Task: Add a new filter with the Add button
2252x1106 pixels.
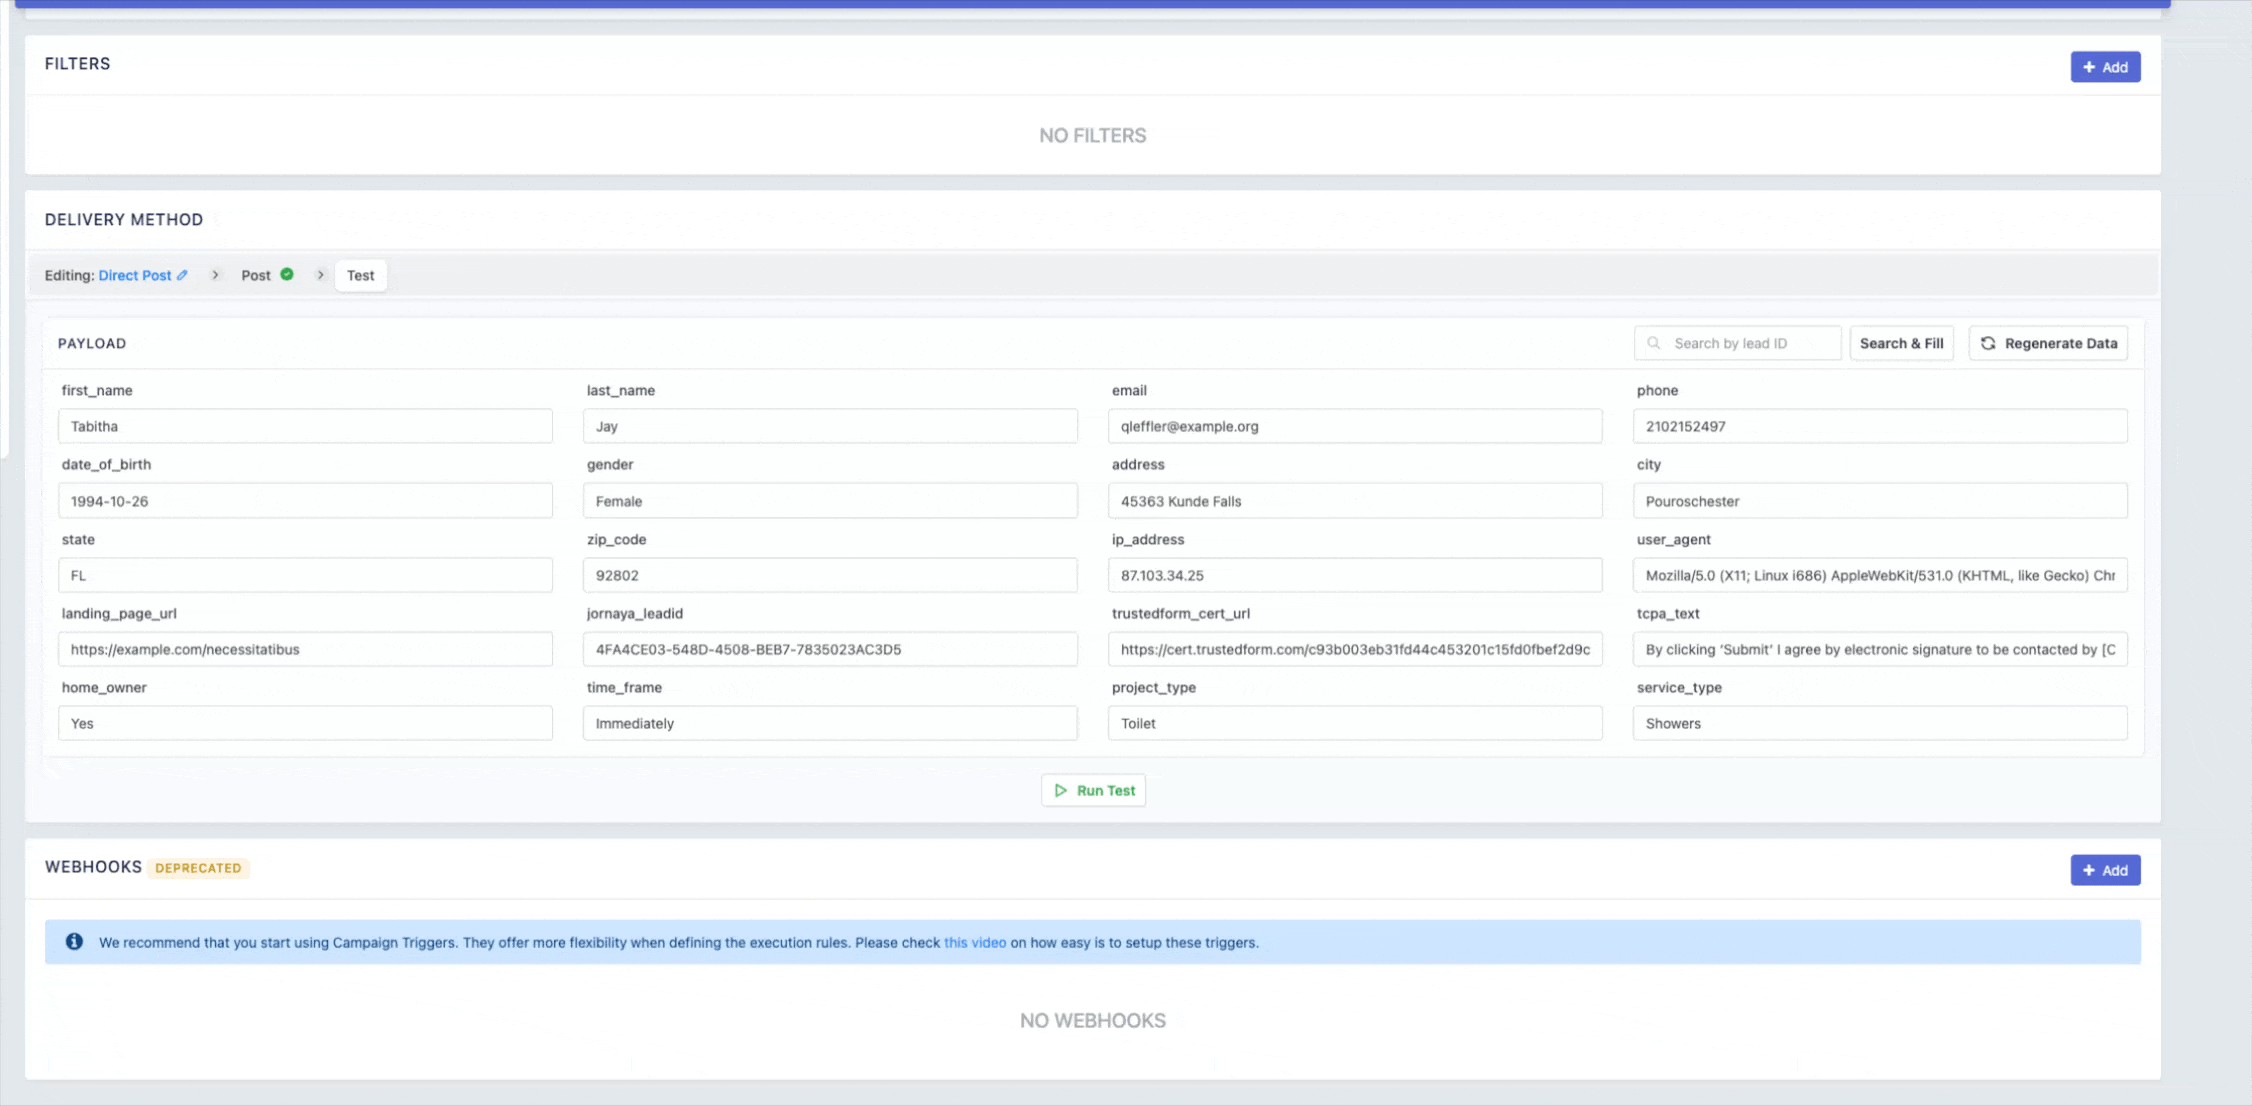Action: click(2104, 67)
